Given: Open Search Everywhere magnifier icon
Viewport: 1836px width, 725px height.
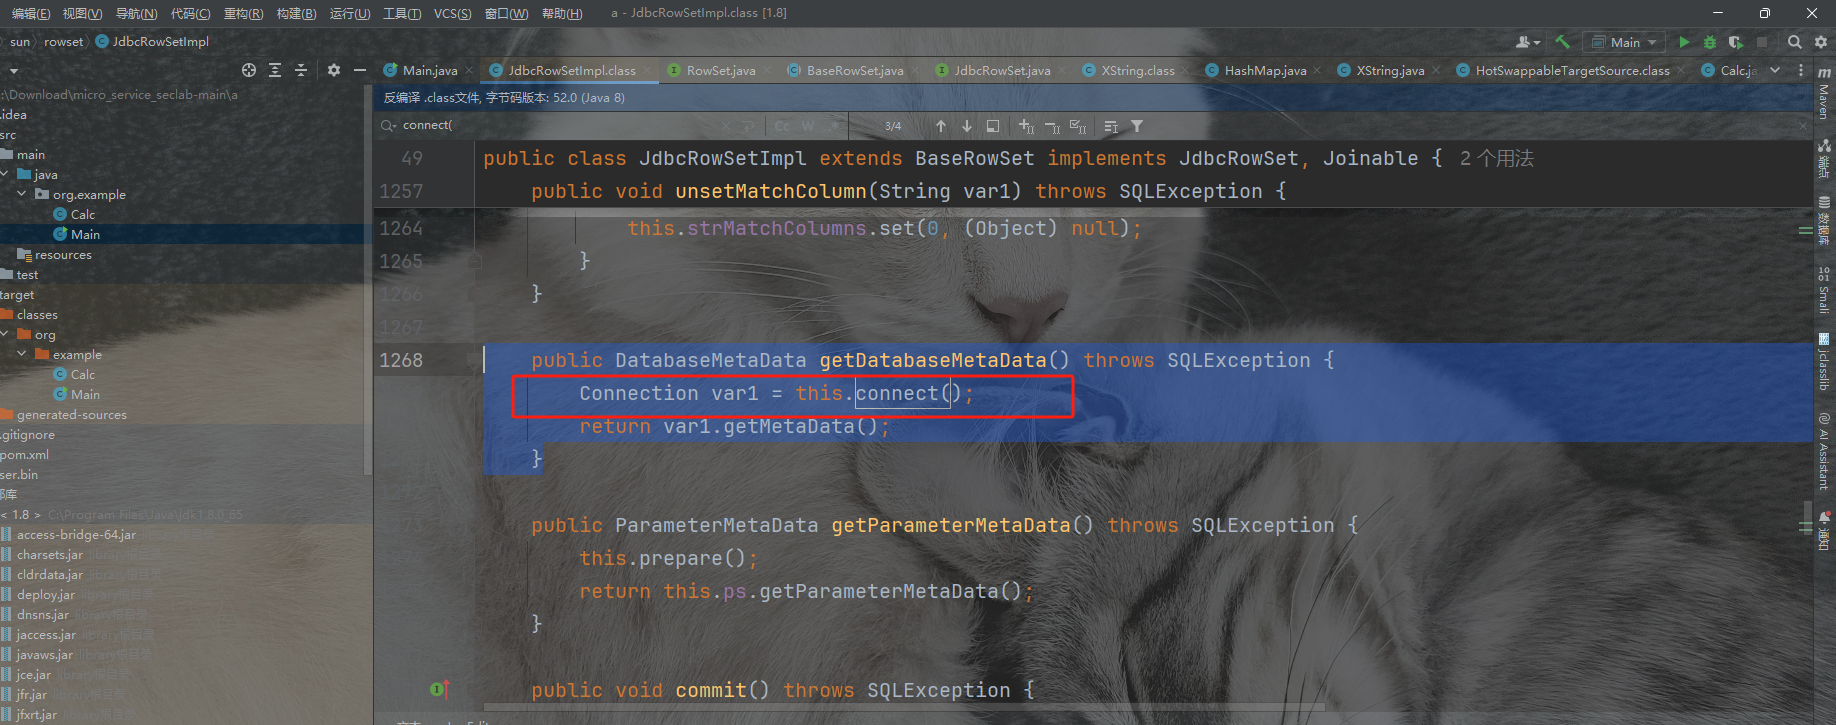Looking at the screenshot, I should click(1795, 42).
